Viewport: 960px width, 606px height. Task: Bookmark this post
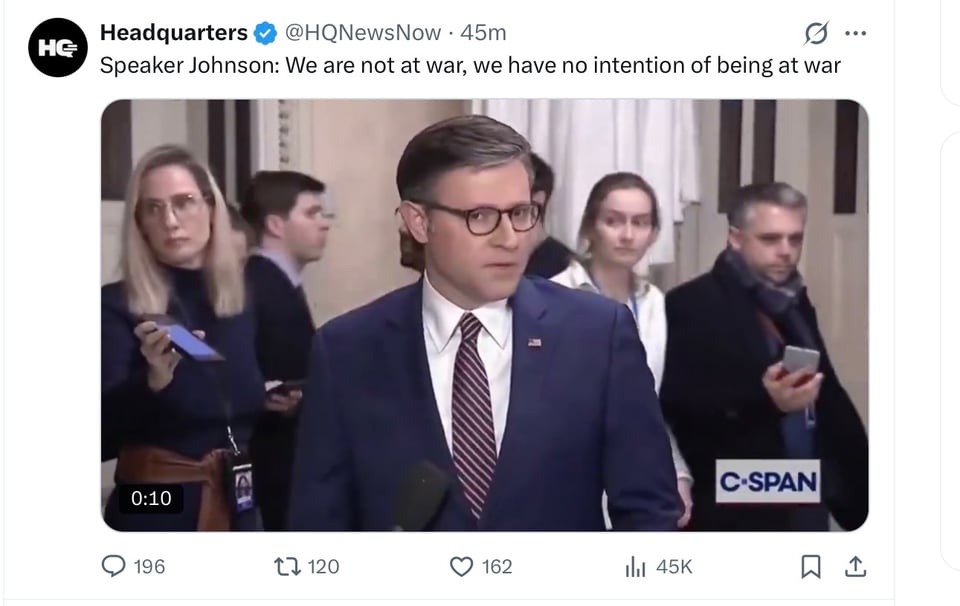tap(811, 567)
